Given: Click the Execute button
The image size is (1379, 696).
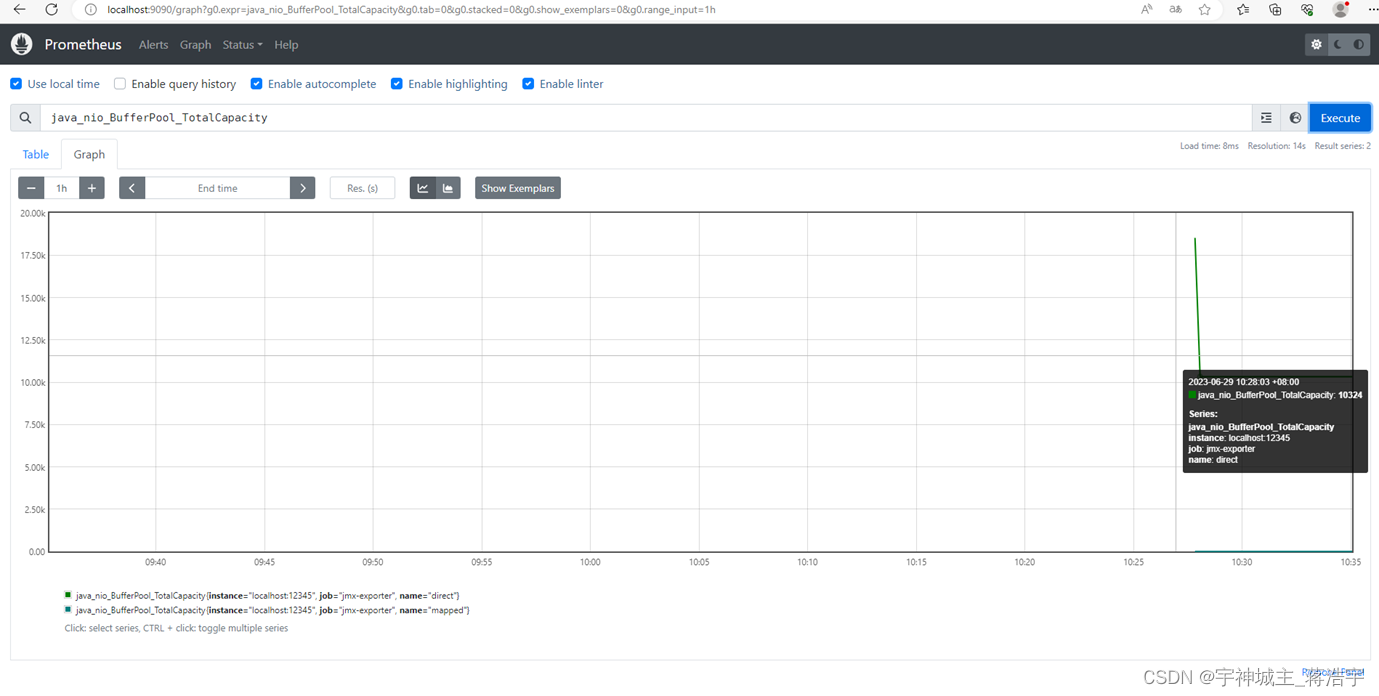Looking at the screenshot, I should pyautogui.click(x=1340, y=117).
